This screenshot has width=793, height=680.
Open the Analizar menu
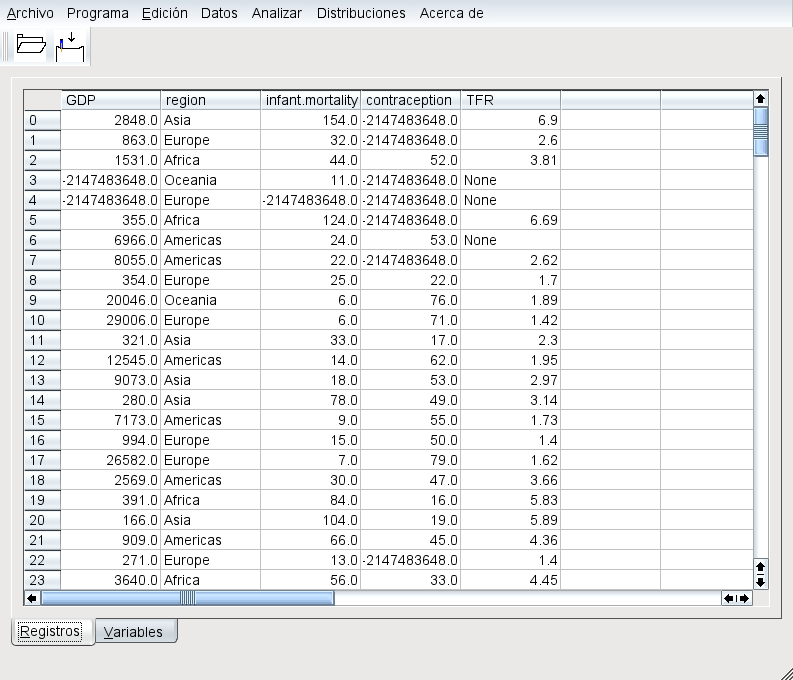click(277, 13)
